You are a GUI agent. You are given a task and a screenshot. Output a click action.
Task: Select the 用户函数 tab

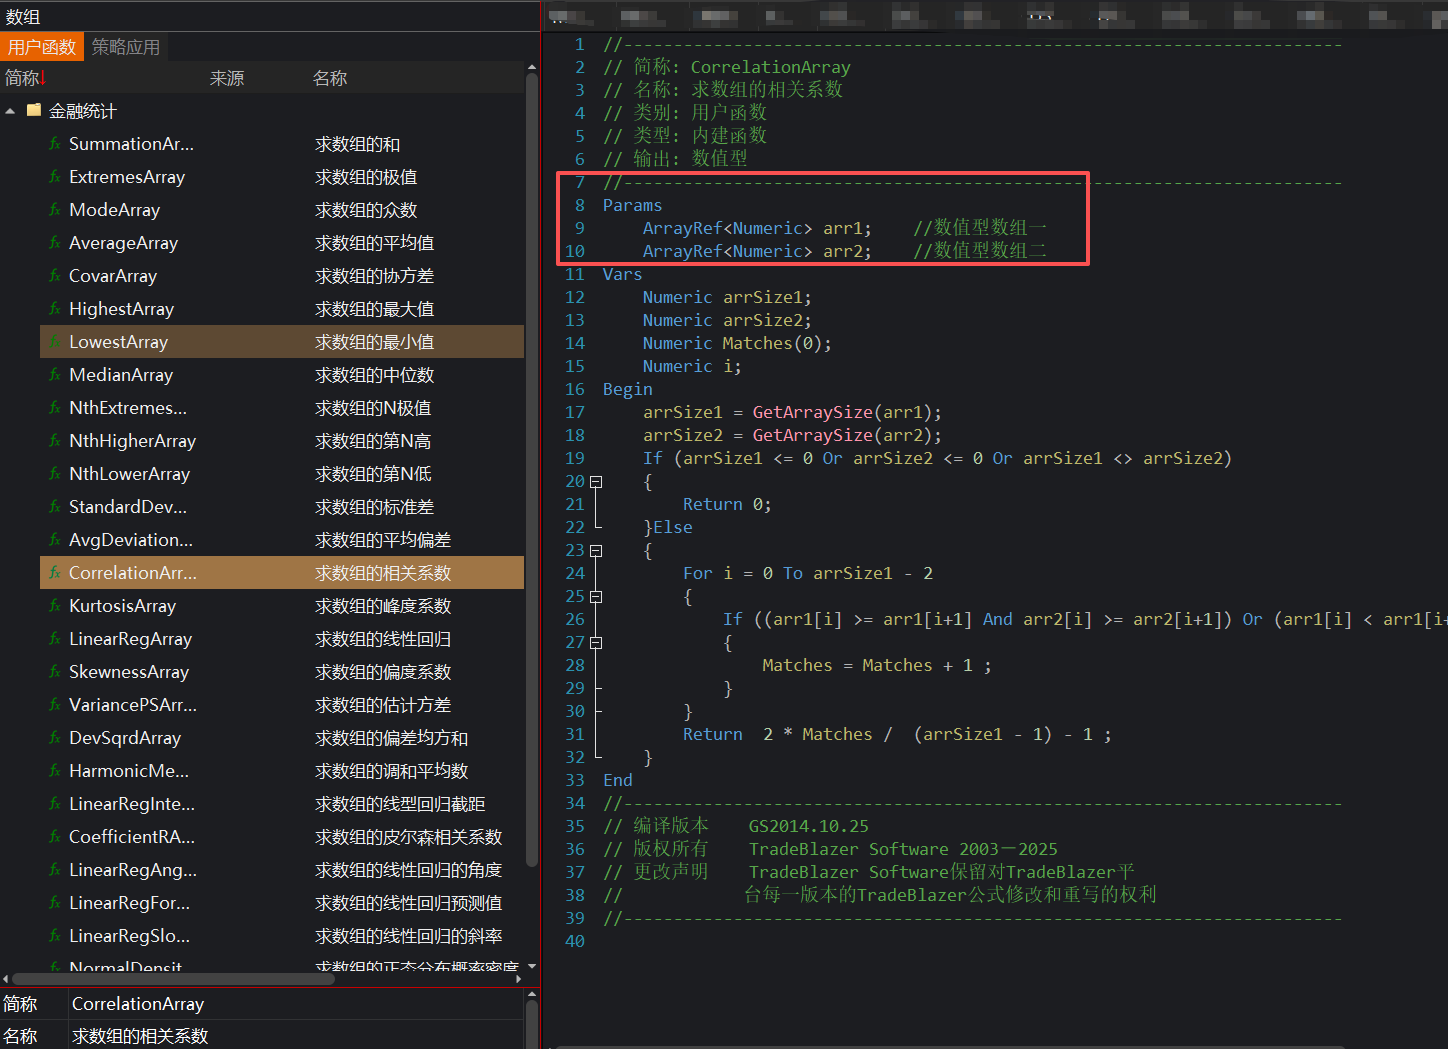(42, 47)
